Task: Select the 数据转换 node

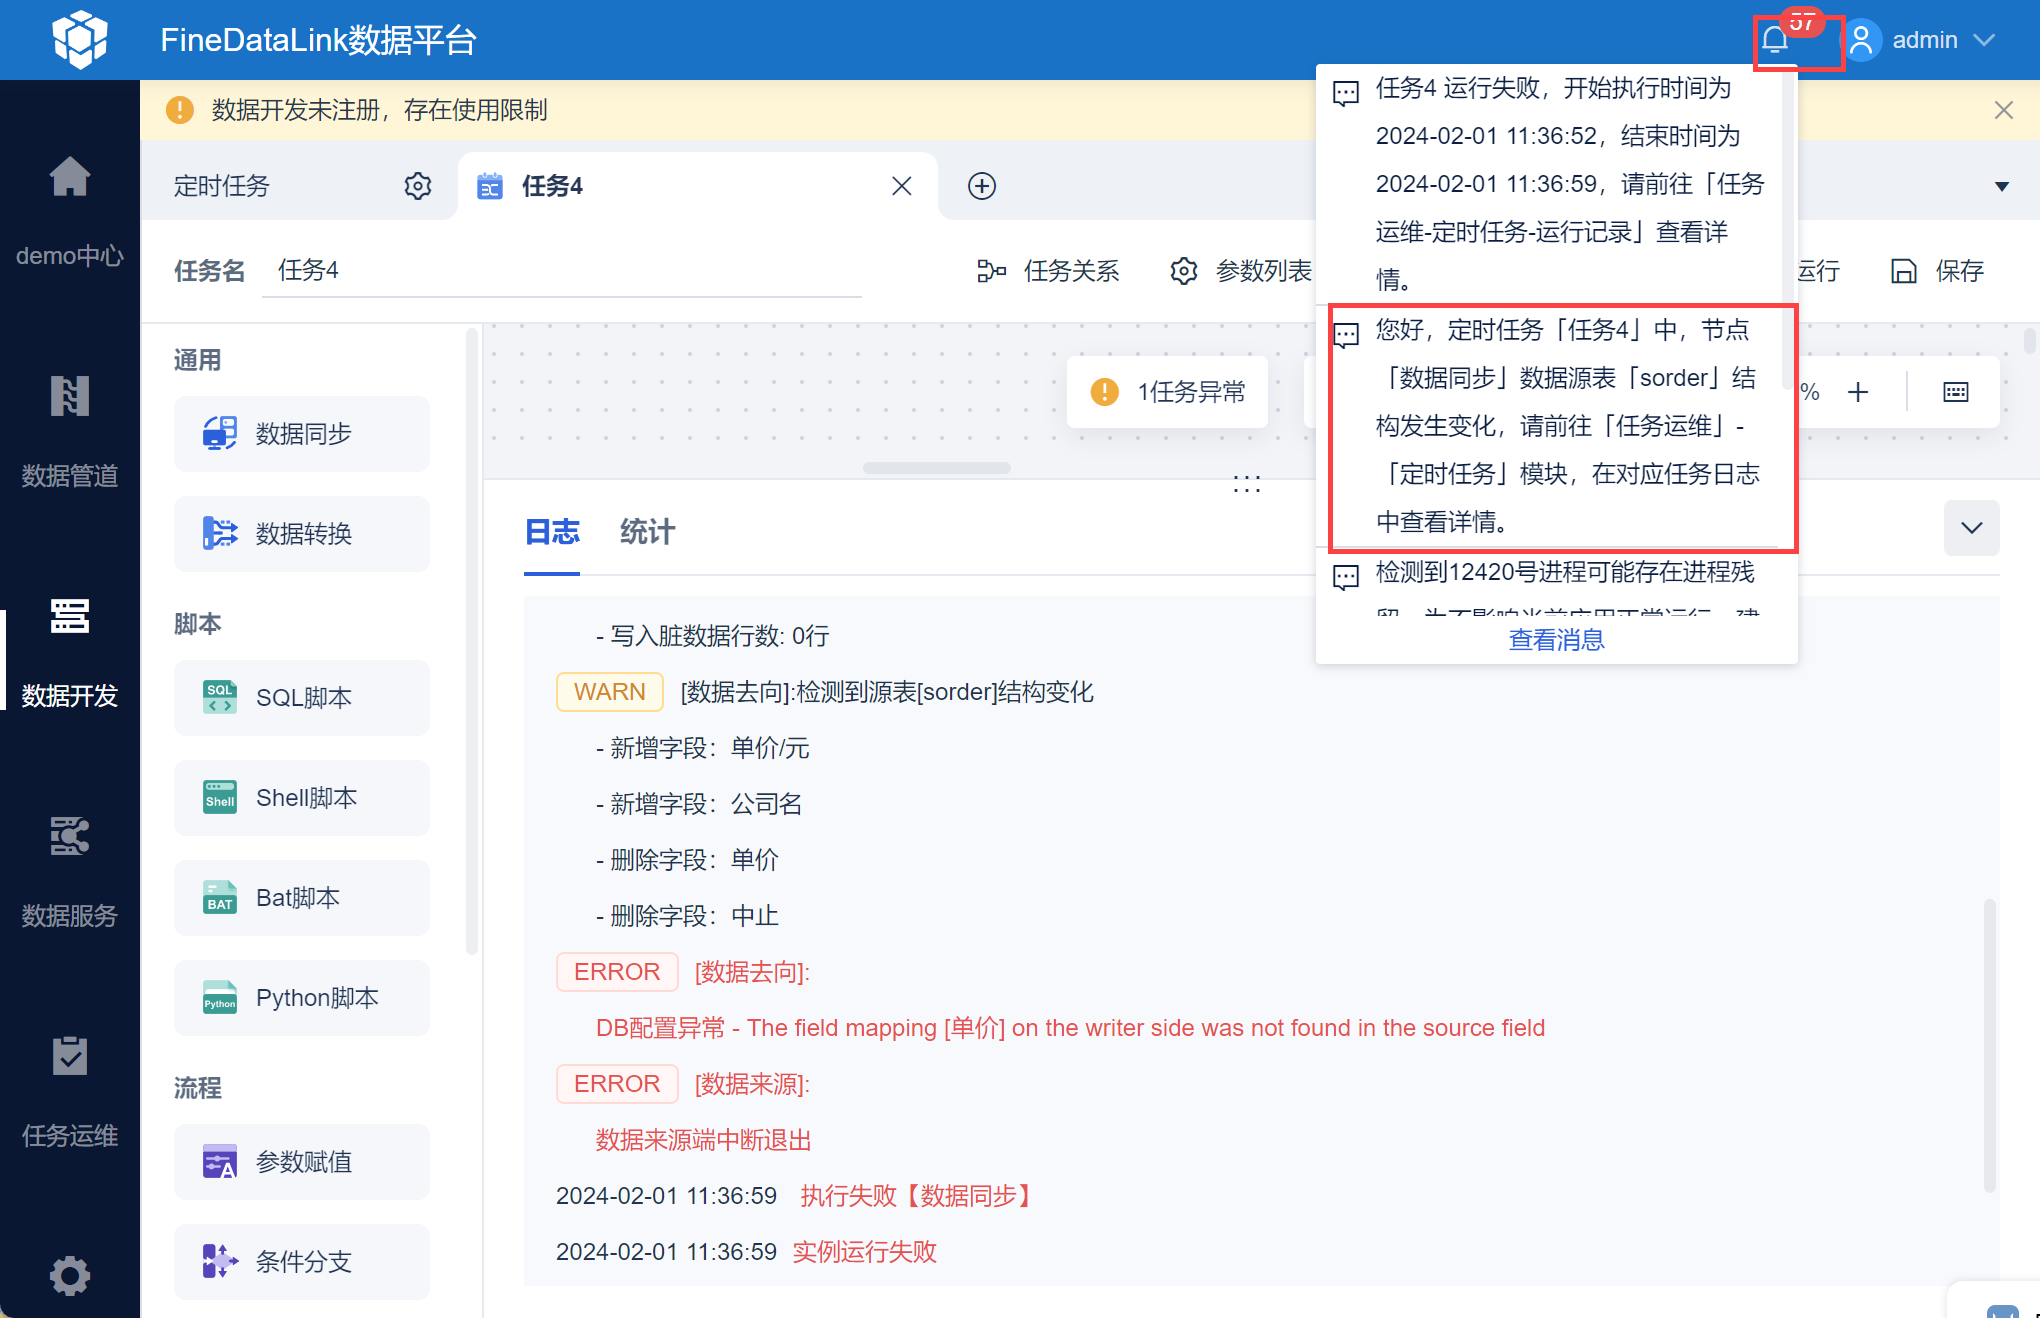Action: tap(302, 534)
